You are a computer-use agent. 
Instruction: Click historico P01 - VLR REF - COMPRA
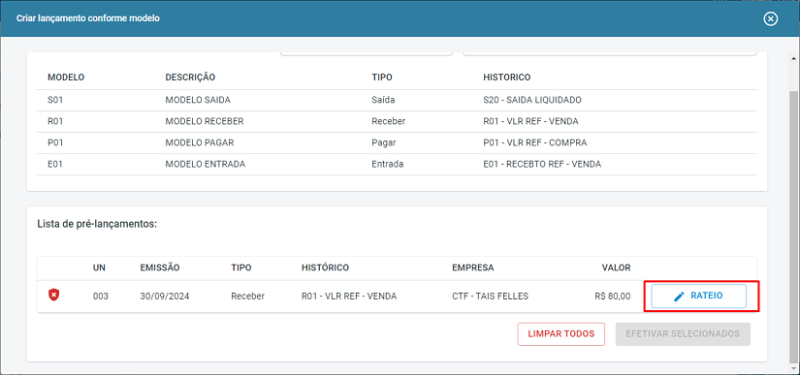point(535,143)
